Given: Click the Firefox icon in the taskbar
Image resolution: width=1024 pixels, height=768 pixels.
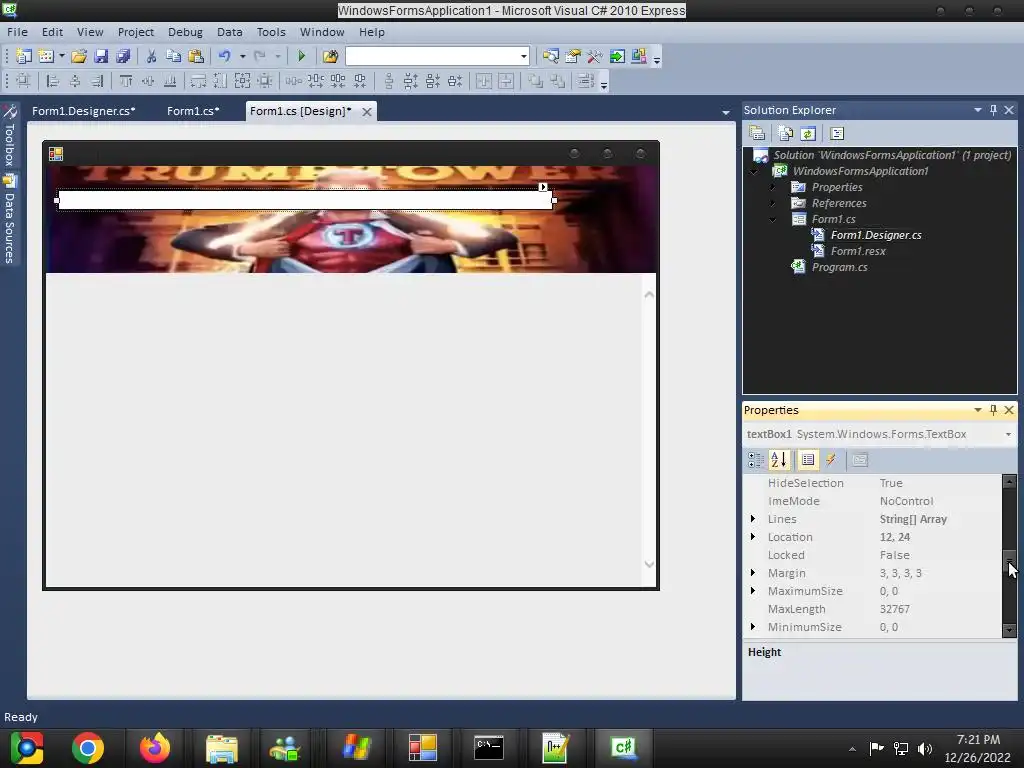Looking at the screenshot, I should pyautogui.click(x=155, y=748).
